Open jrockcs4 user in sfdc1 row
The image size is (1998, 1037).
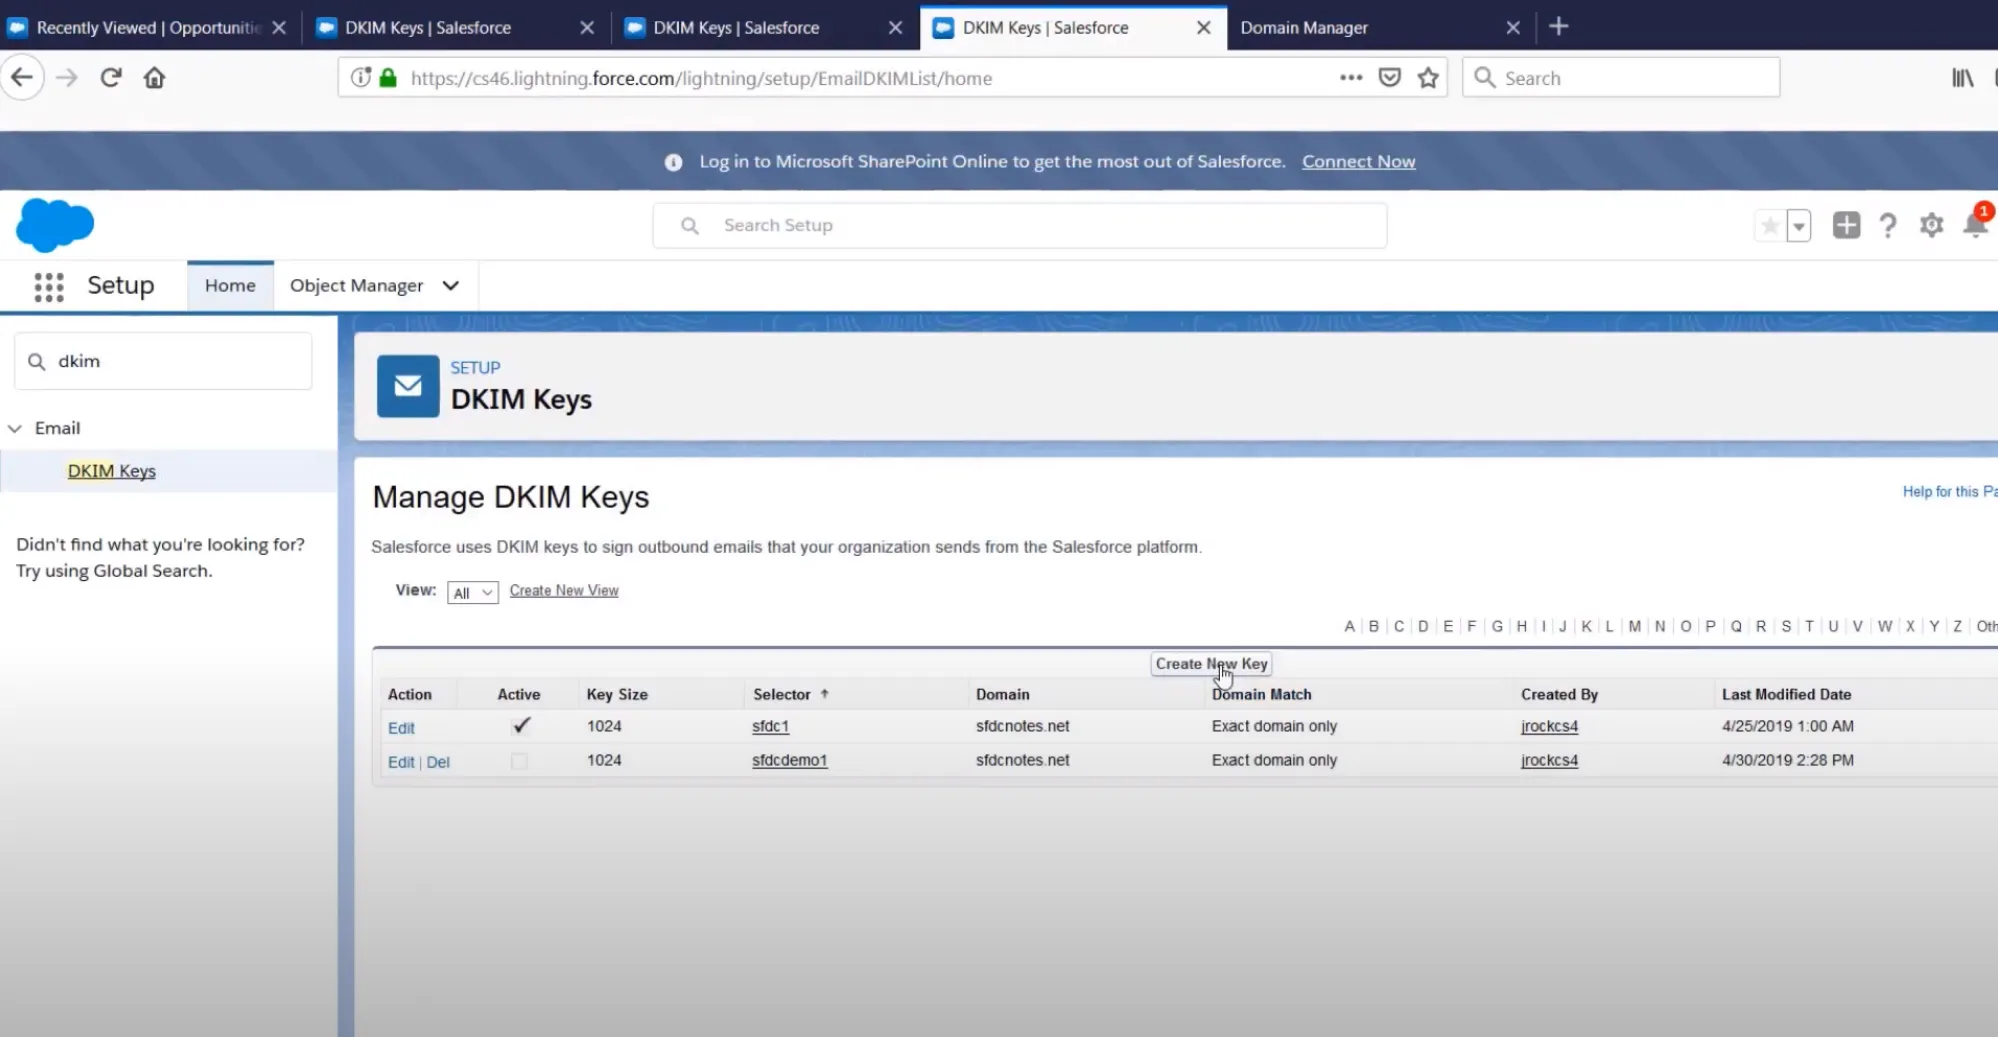click(x=1549, y=726)
